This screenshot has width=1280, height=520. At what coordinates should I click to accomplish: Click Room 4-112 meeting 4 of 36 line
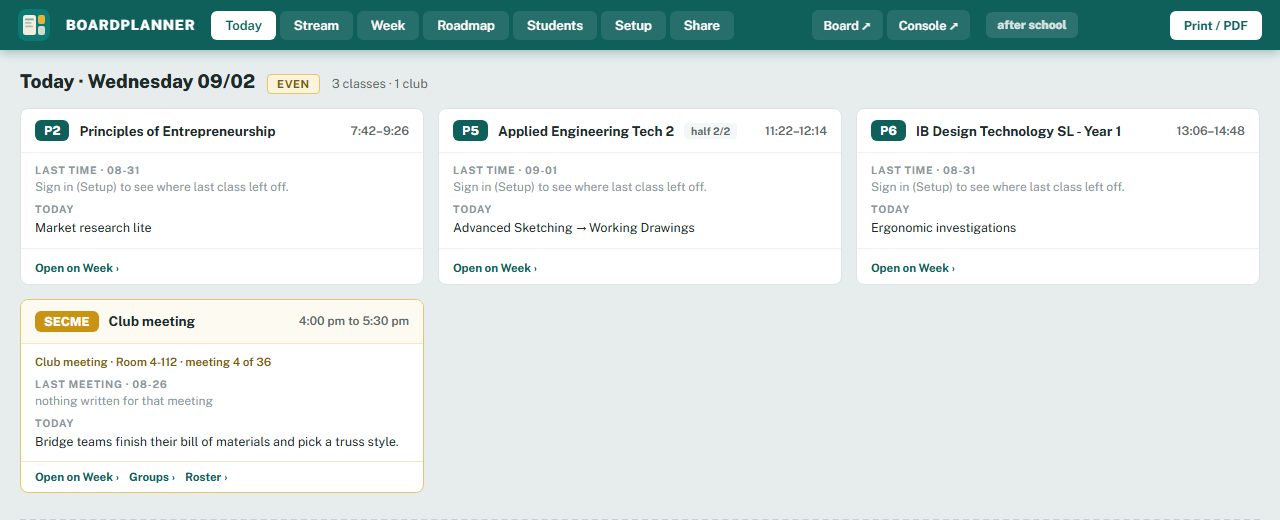coord(153,362)
